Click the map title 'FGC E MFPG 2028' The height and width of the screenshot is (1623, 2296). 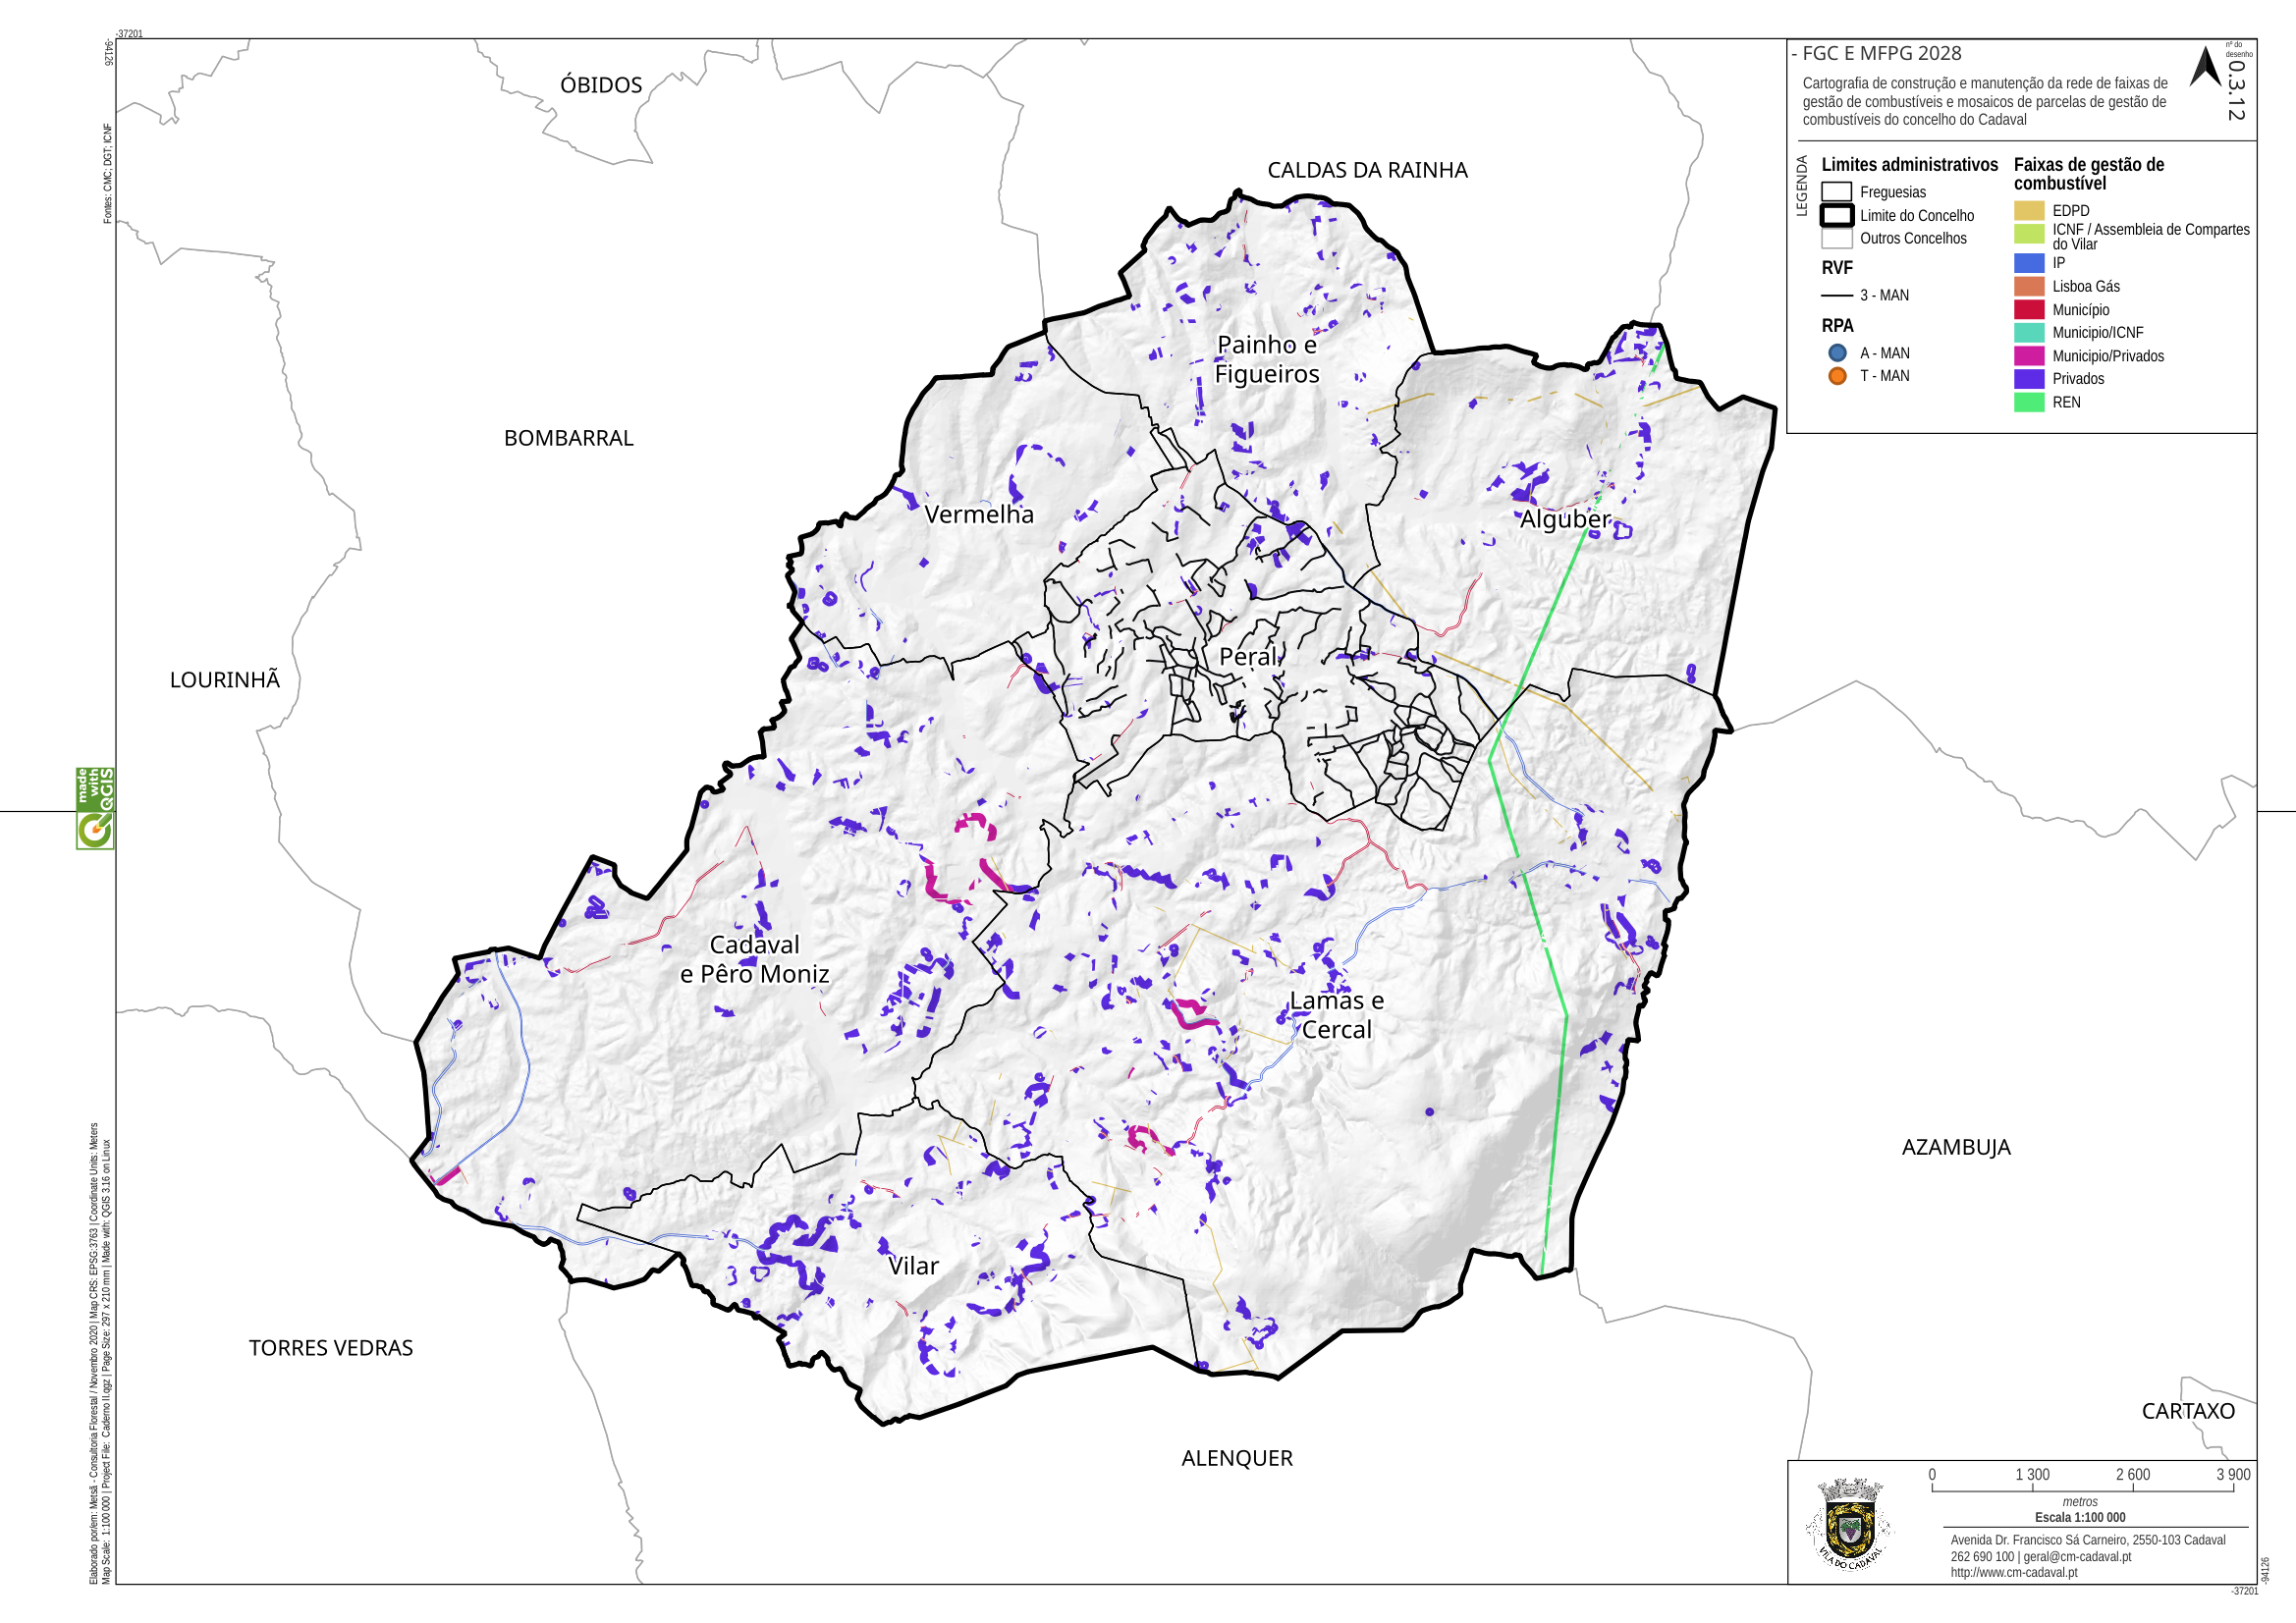pos(1882,54)
